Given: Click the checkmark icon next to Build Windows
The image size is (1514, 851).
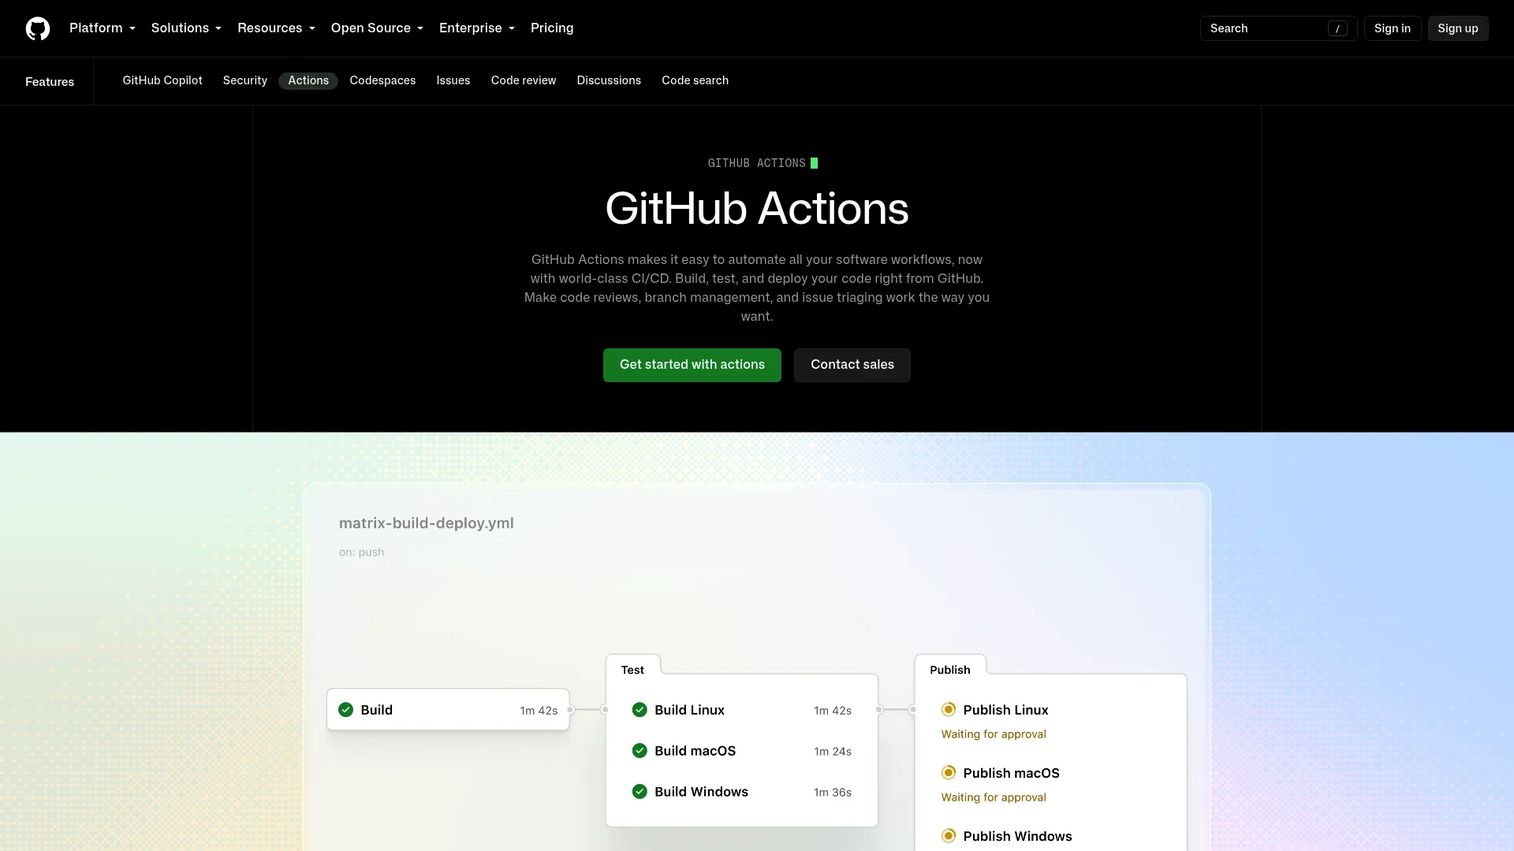Looking at the screenshot, I should (640, 792).
